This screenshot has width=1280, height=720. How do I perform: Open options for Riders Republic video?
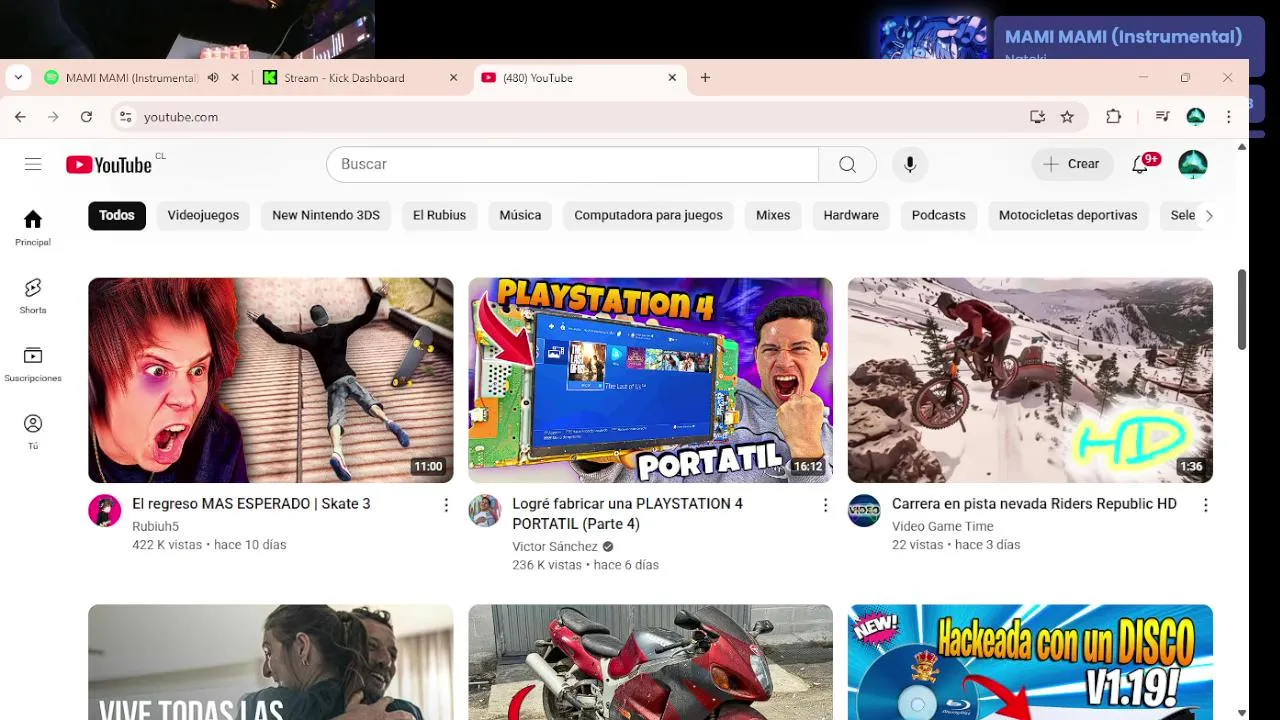[1205, 506]
